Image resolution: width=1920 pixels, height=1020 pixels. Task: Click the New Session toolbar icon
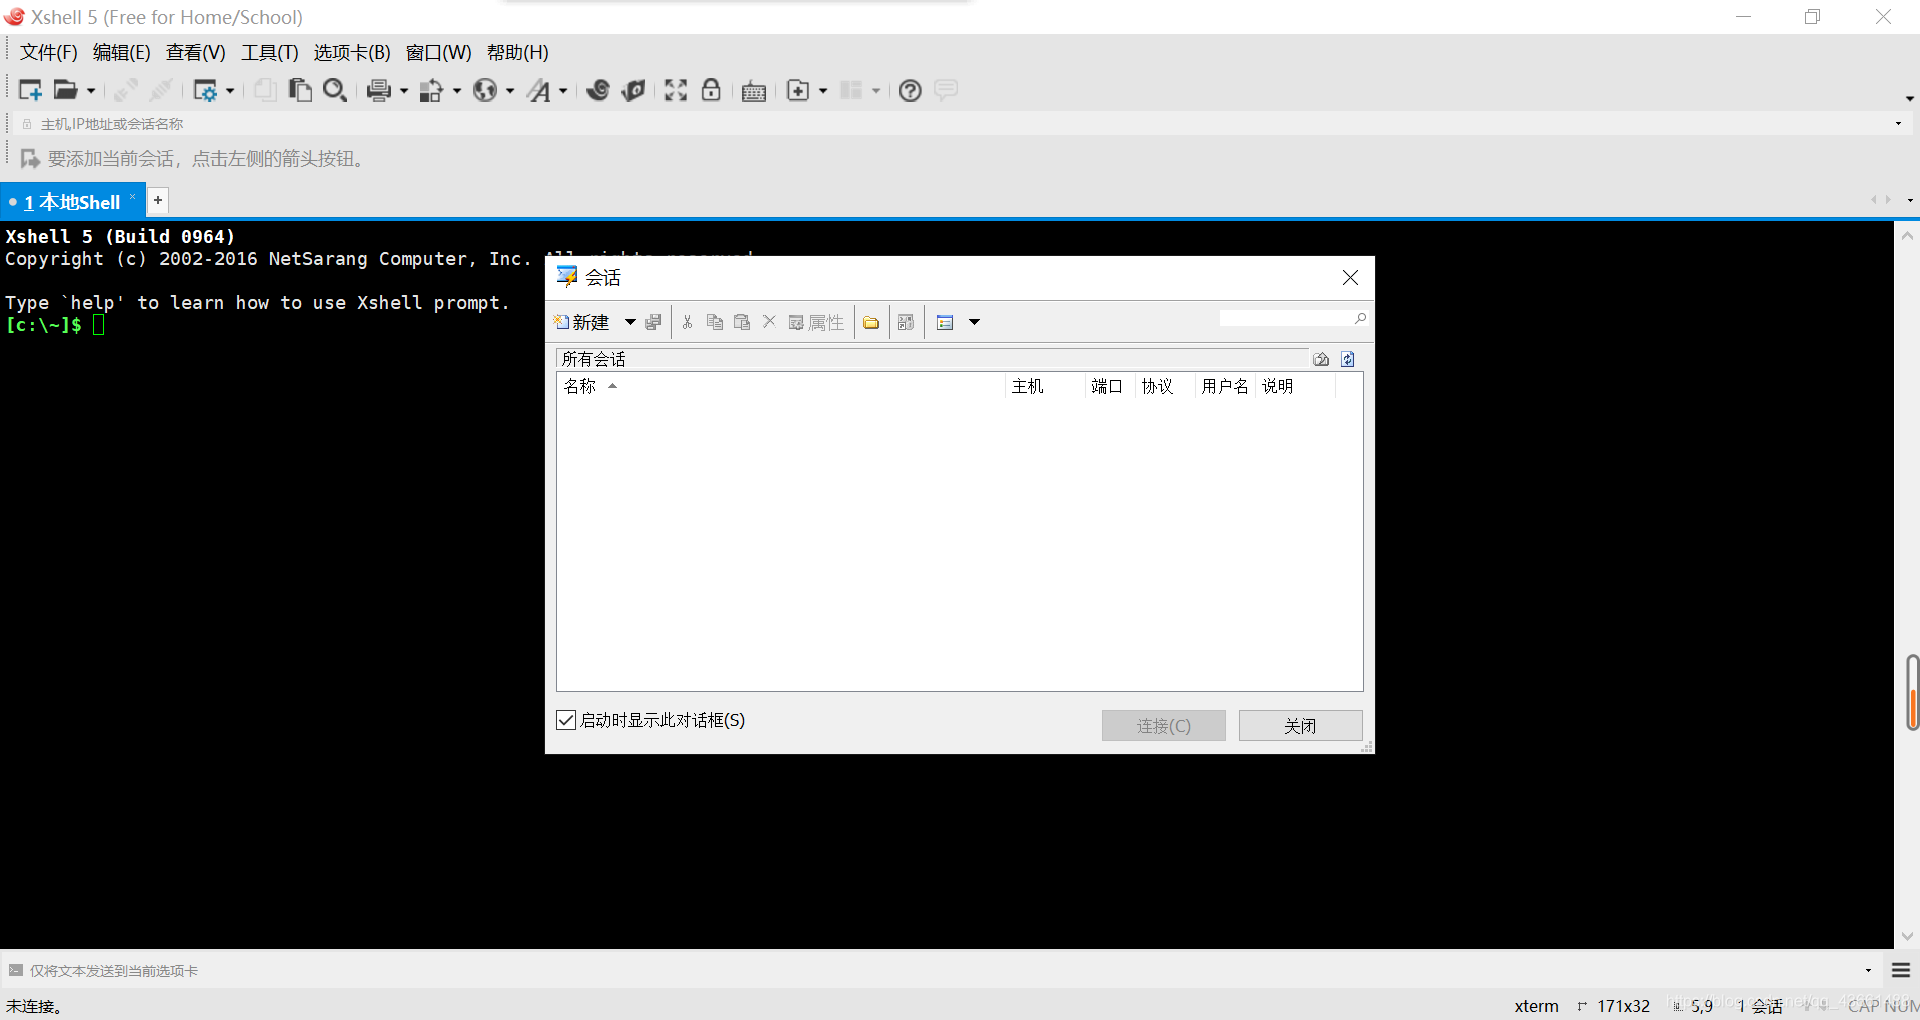[x=30, y=90]
